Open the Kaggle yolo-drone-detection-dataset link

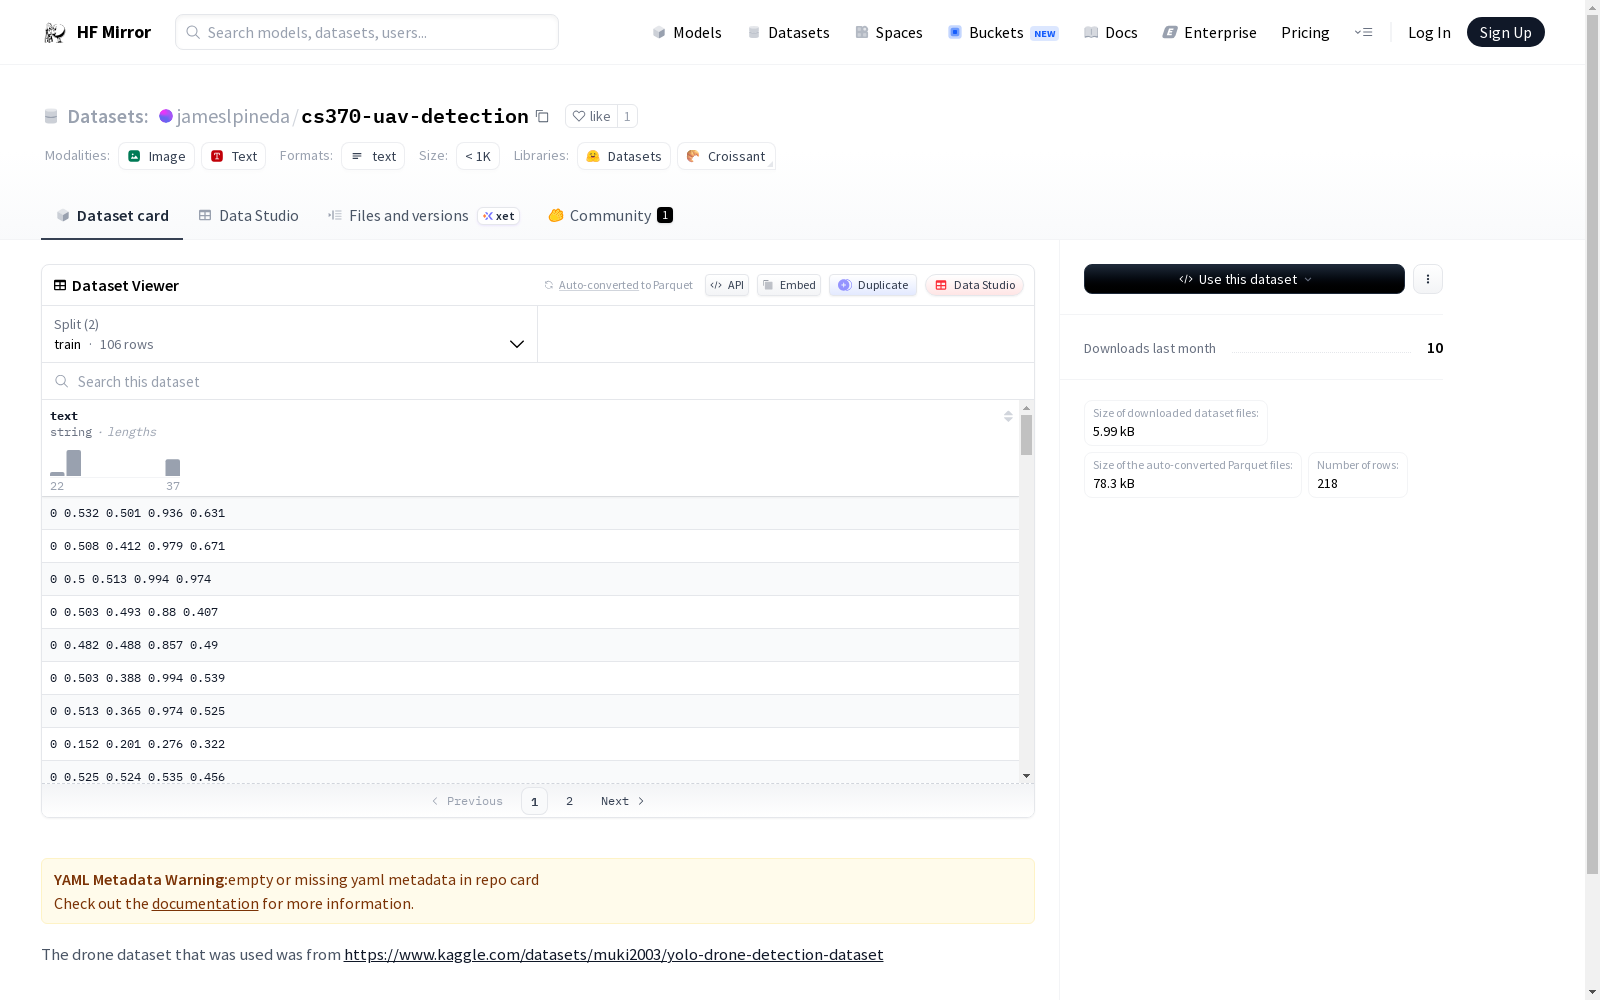tap(613, 954)
